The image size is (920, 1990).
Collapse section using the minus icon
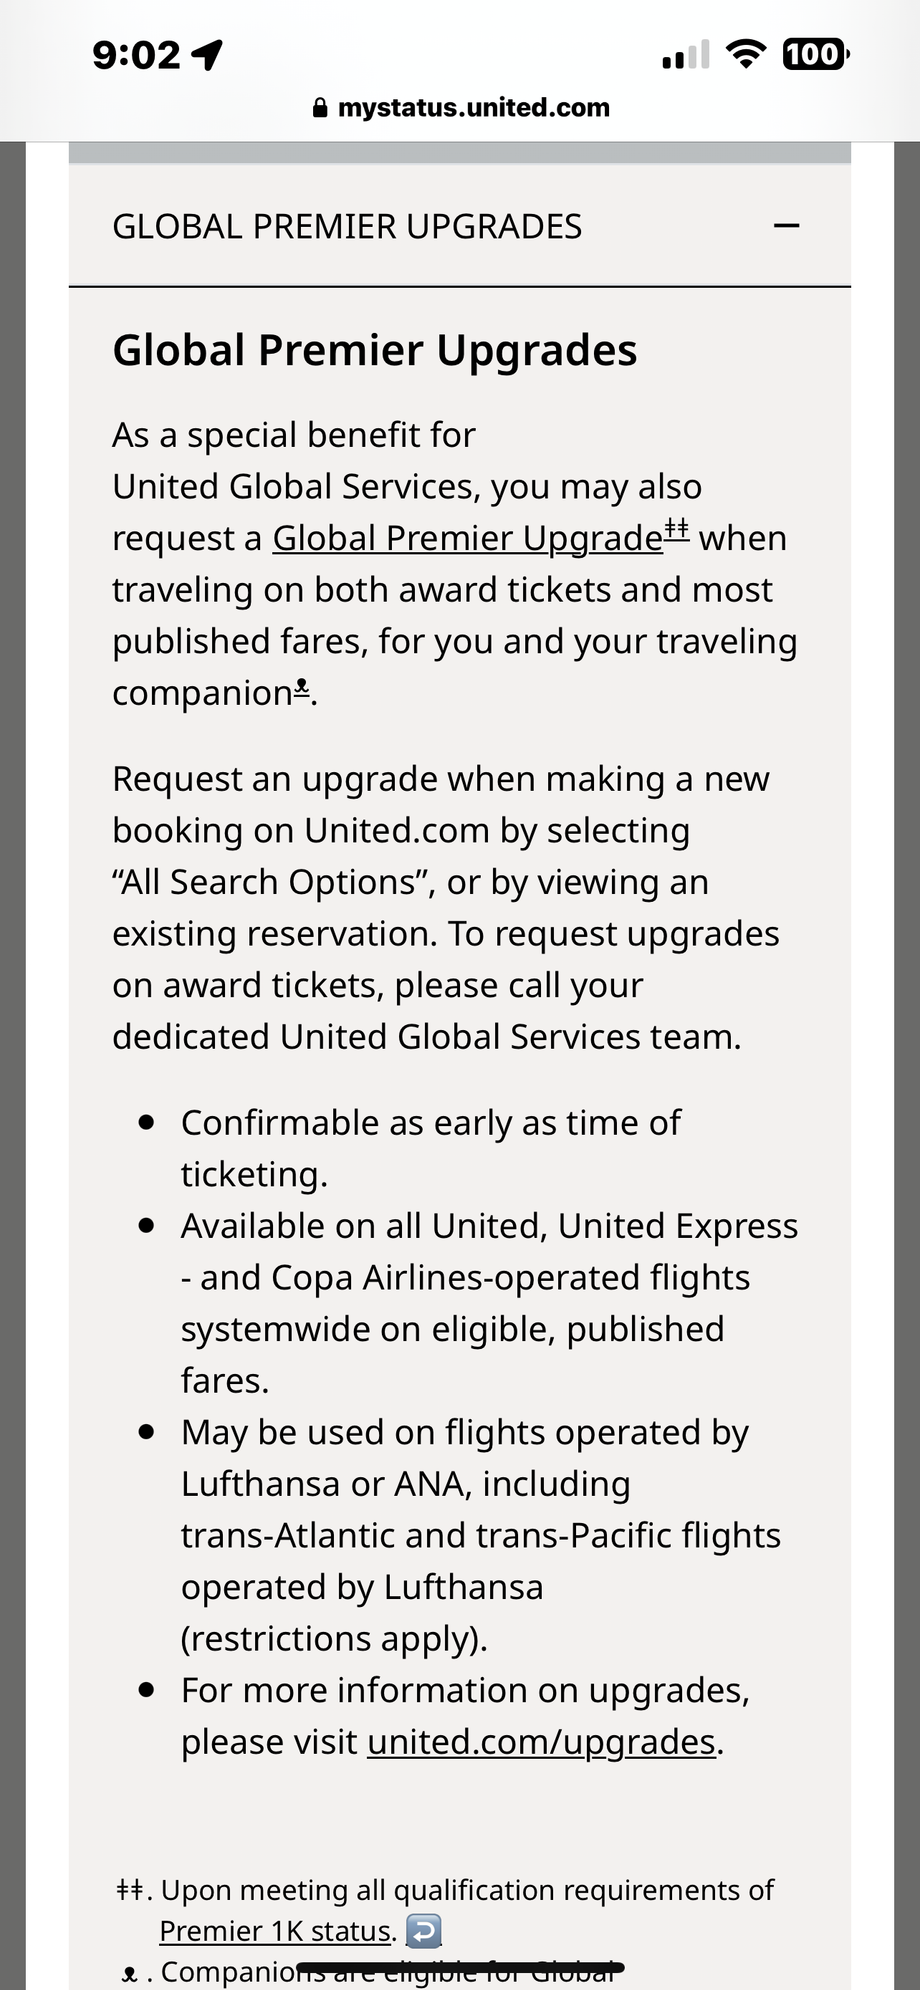coord(787,226)
